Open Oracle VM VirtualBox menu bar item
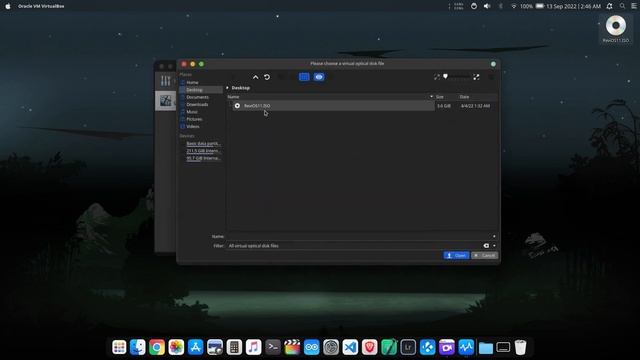Viewport: 640px width, 360px height. coord(41,6)
